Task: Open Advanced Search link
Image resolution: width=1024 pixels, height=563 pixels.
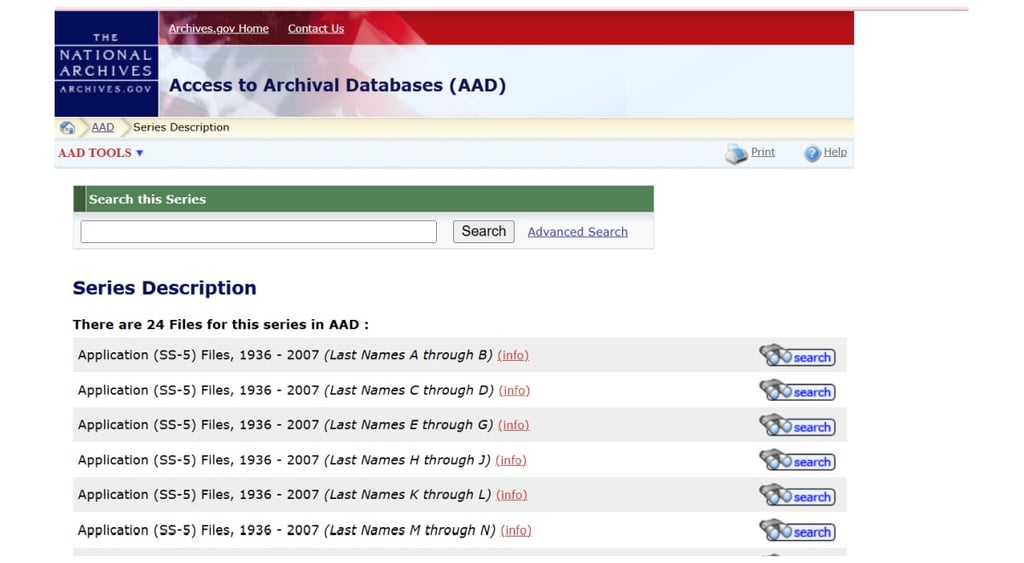Action: (x=577, y=232)
